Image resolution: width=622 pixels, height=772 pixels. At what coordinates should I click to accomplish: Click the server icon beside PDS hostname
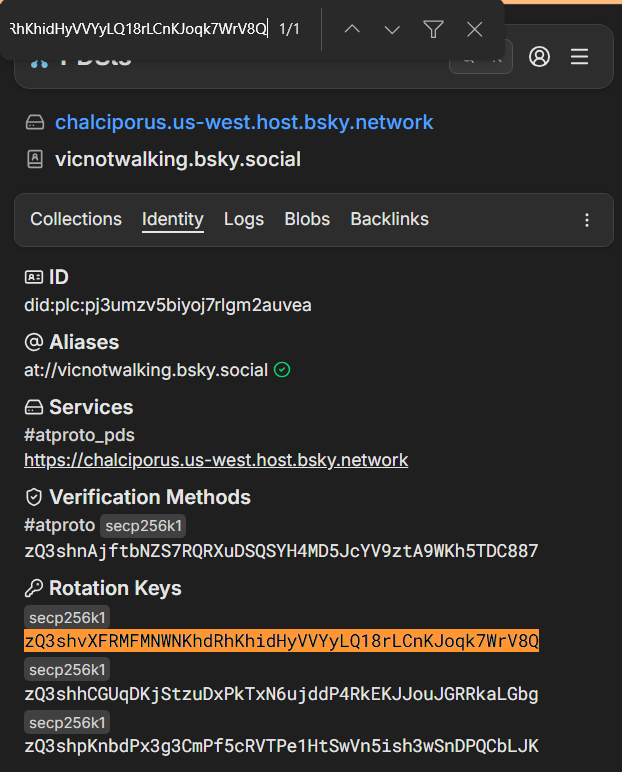pos(35,122)
